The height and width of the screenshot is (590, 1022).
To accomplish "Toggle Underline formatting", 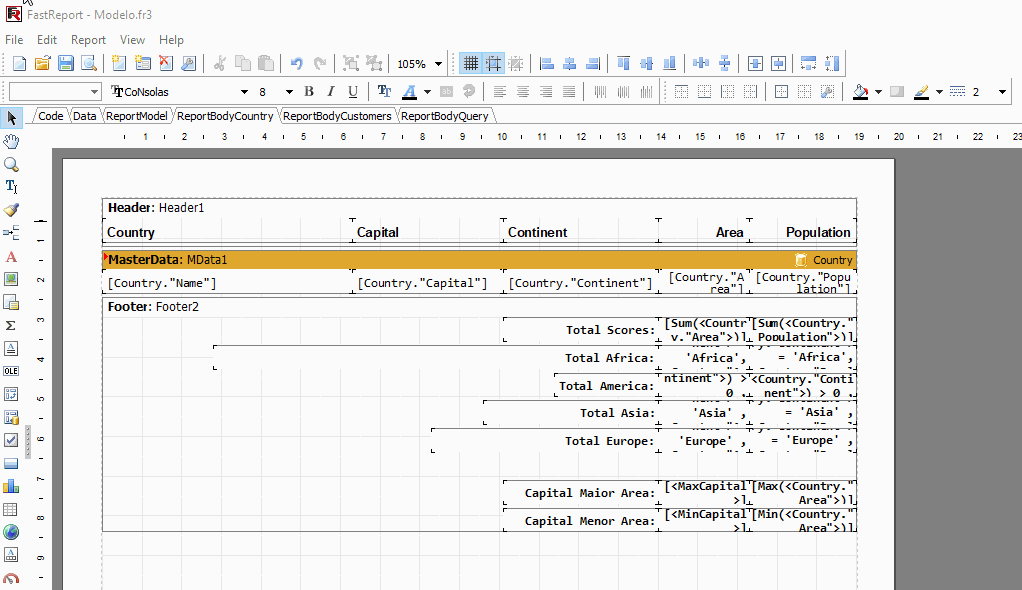I will [x=353, y=92].
